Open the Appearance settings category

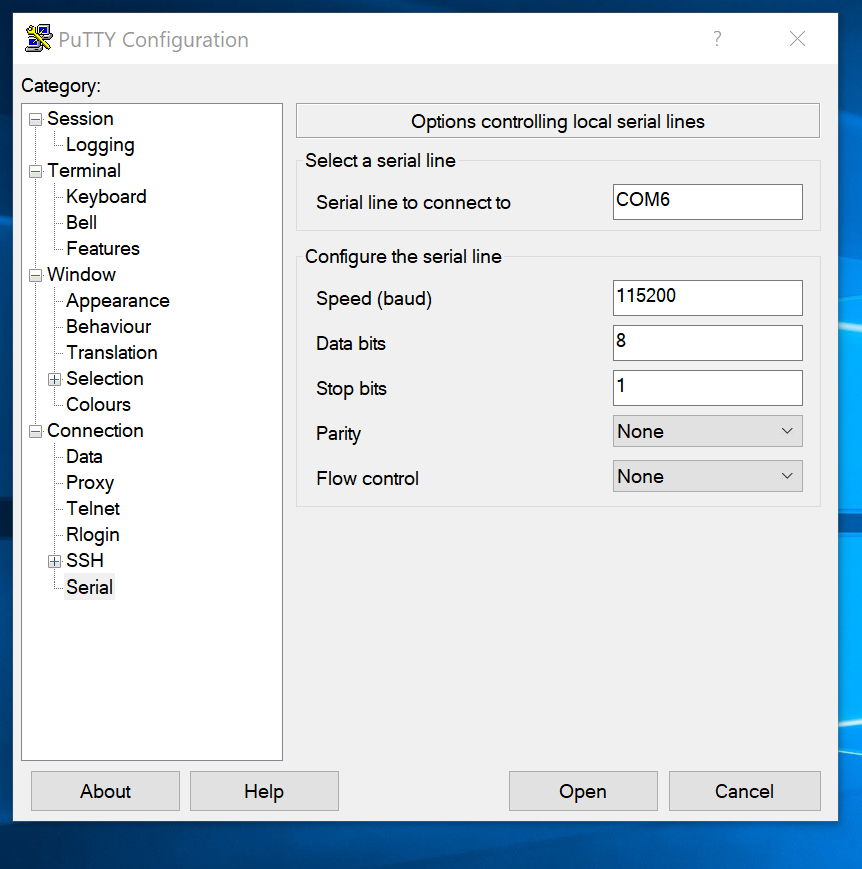[x=118, y=301]
